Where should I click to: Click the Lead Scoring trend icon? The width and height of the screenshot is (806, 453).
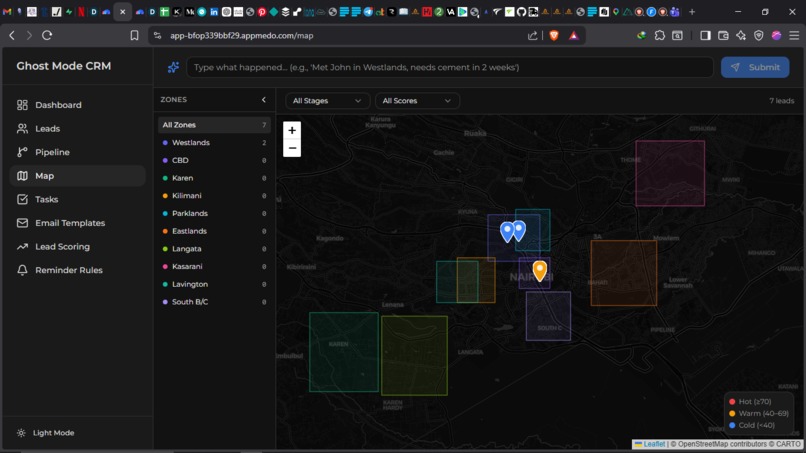click(x=22, y=247)
